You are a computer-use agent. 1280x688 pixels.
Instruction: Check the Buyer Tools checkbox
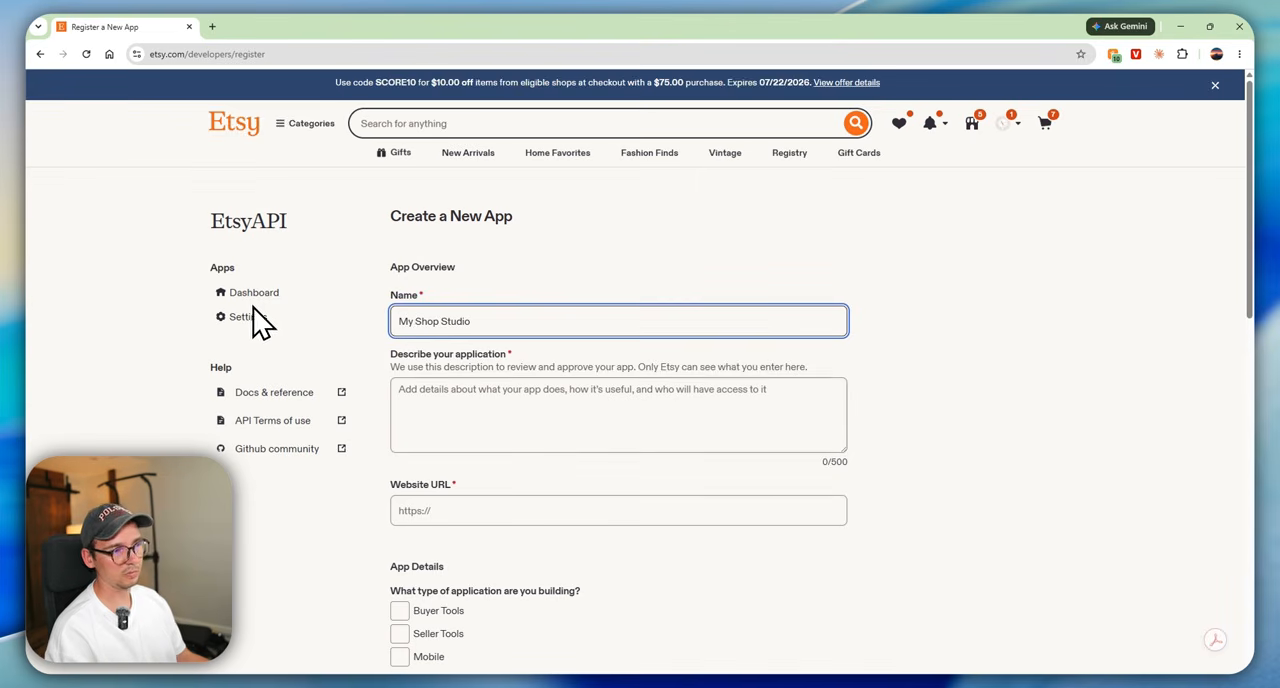tap(400, 610)
